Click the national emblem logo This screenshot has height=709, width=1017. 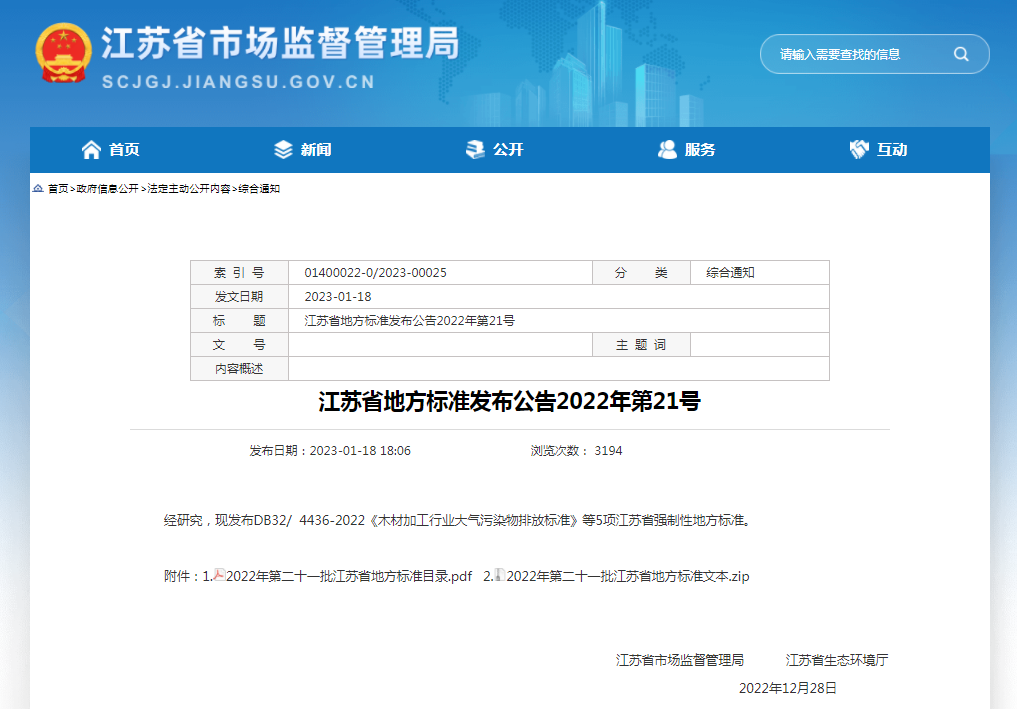(x=64, y=54)
